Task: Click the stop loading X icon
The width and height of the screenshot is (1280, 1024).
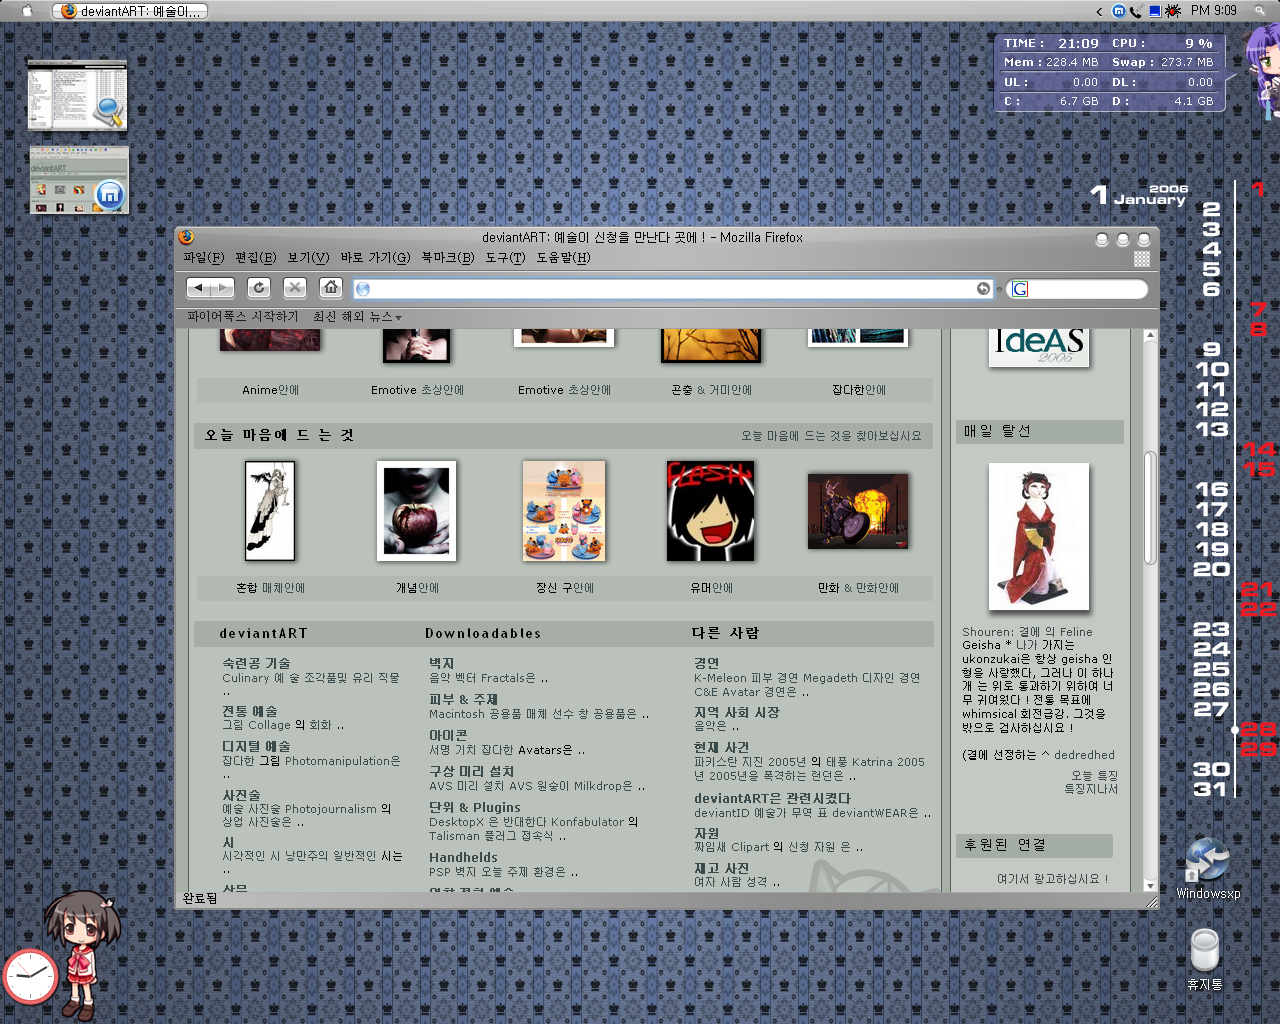Action: tap(294, 288)
